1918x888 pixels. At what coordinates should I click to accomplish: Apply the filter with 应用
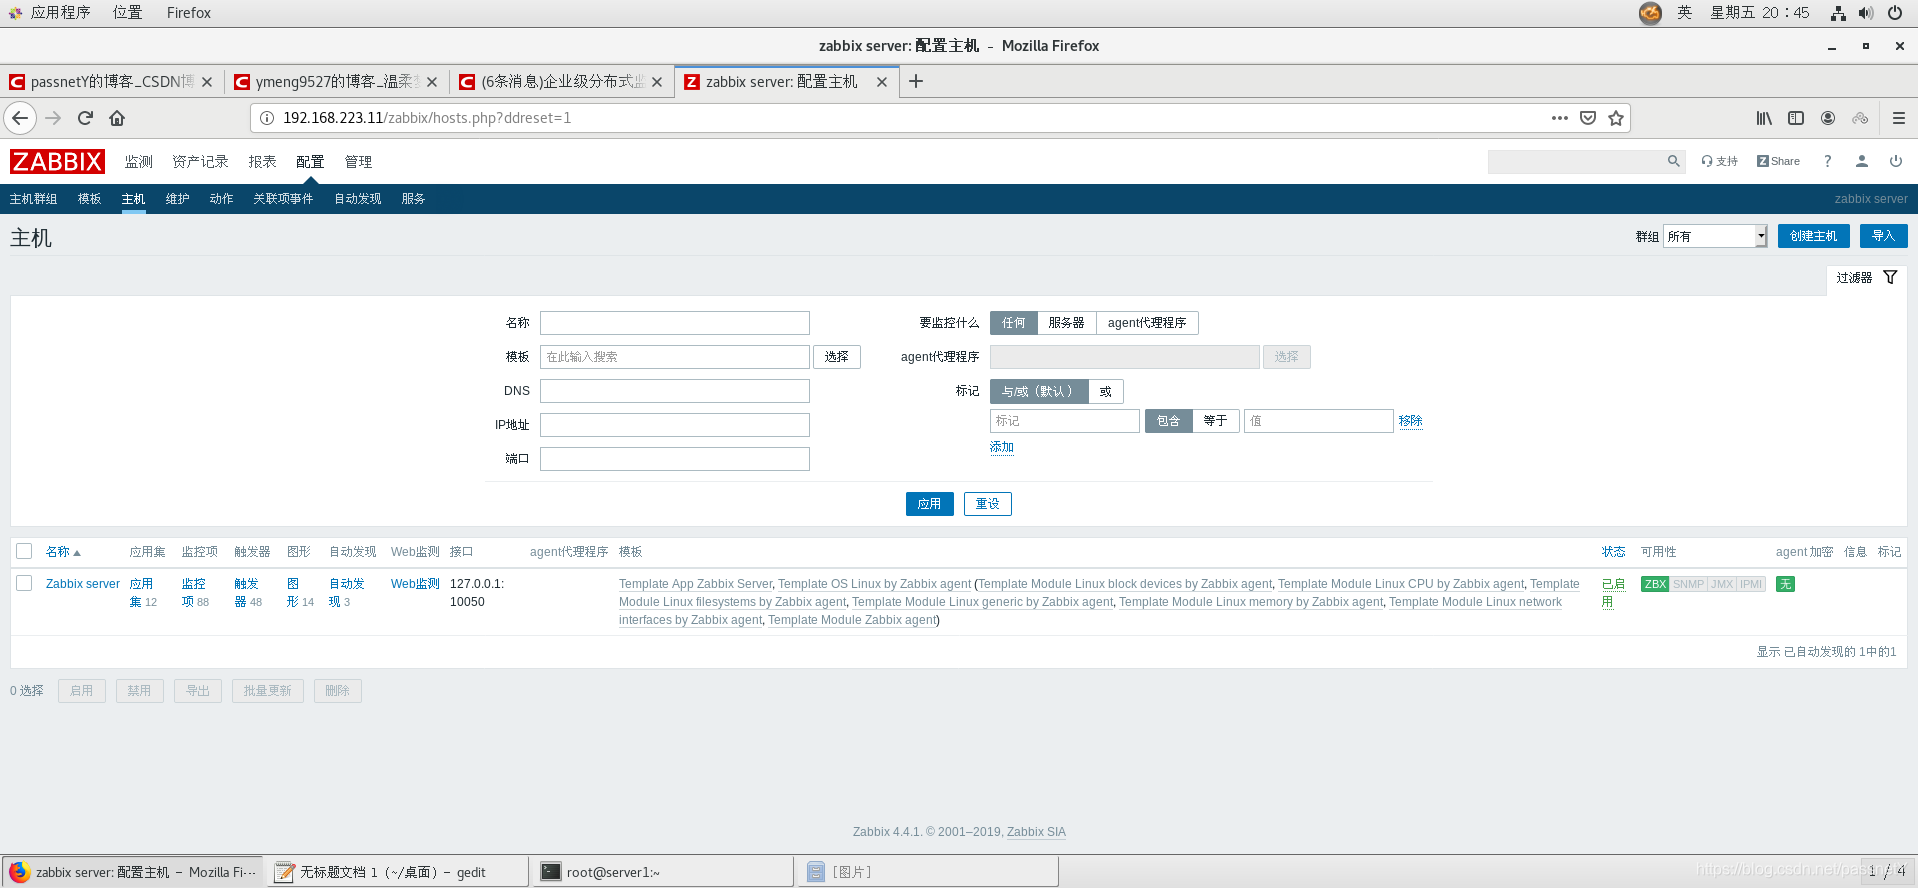(x=929, y=504)
